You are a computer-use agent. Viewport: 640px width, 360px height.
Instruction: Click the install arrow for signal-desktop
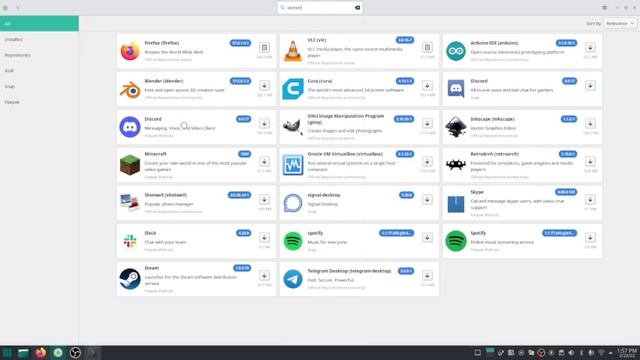click(427, 199)
